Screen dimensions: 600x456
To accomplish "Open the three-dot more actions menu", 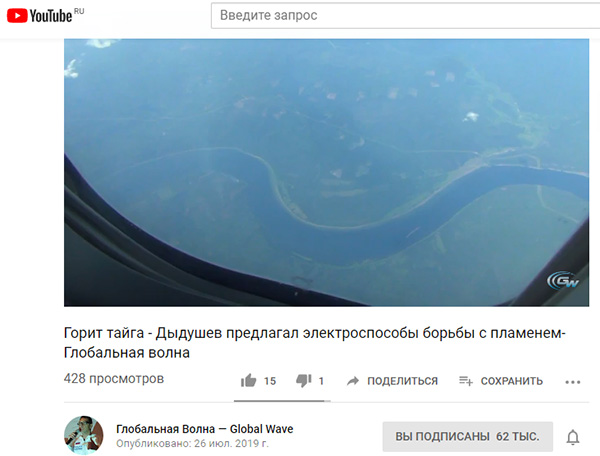I will [x=573, y=382].
